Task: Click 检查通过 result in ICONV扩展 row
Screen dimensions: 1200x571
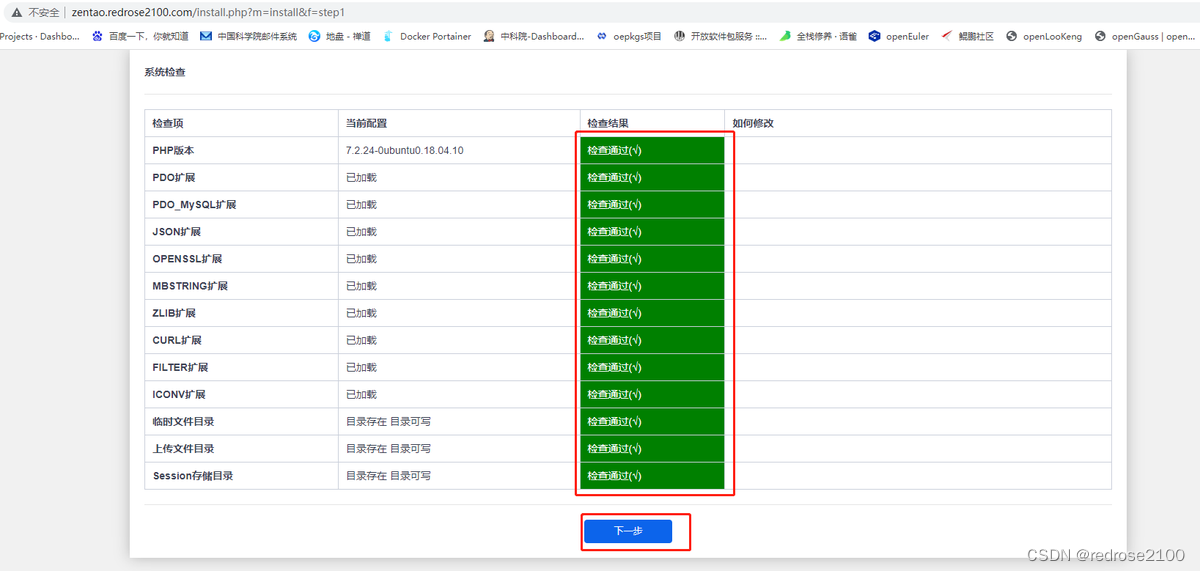Action: click(x=652, y=394)
